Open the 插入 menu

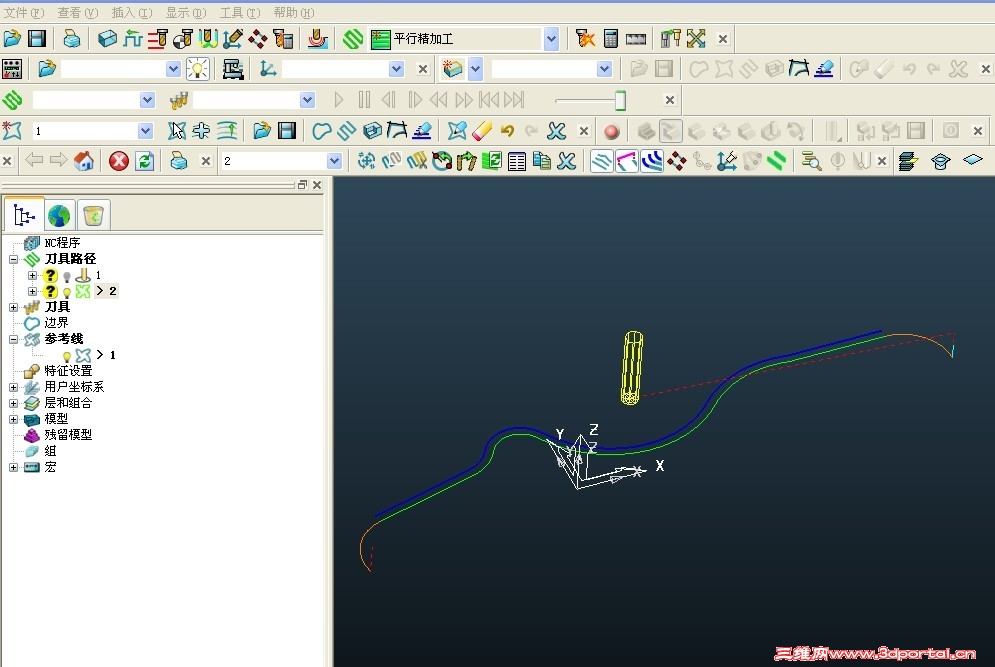click(131, 13)
